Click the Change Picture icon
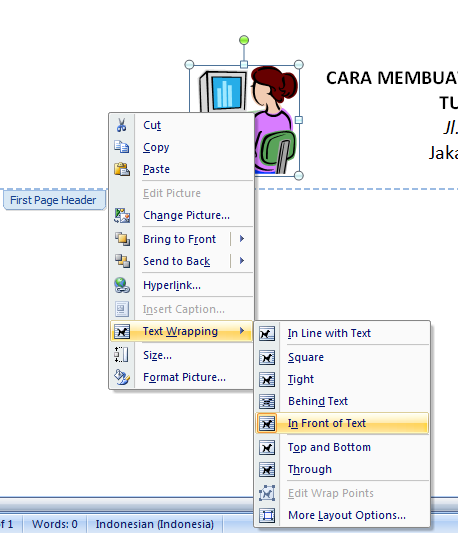 pyautogui.click(x=122, y=216)
